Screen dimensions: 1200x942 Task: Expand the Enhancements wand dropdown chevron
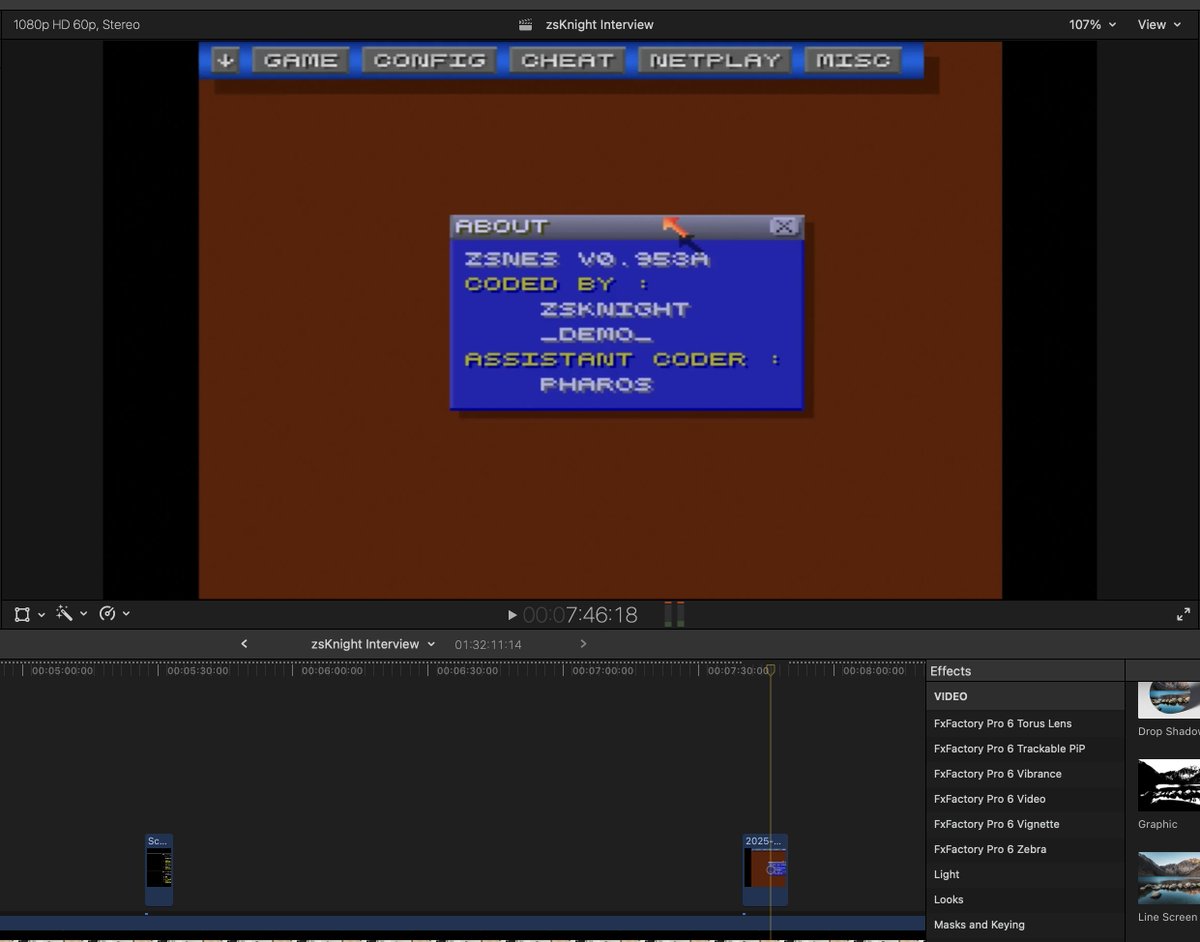point(83,614)
